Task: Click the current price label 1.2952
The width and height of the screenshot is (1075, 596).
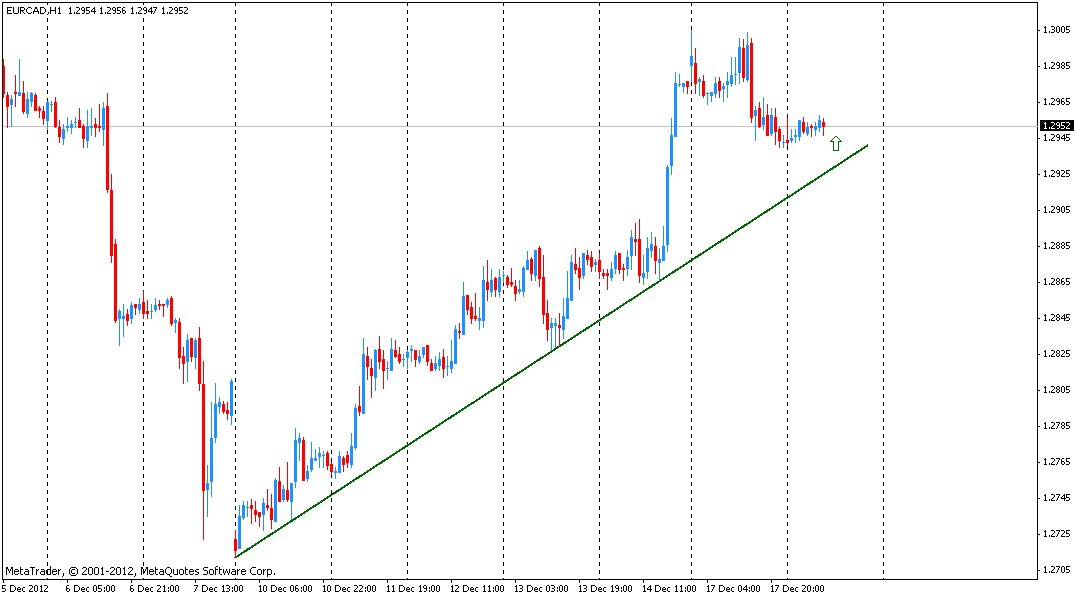Action: pos(1056,126)
